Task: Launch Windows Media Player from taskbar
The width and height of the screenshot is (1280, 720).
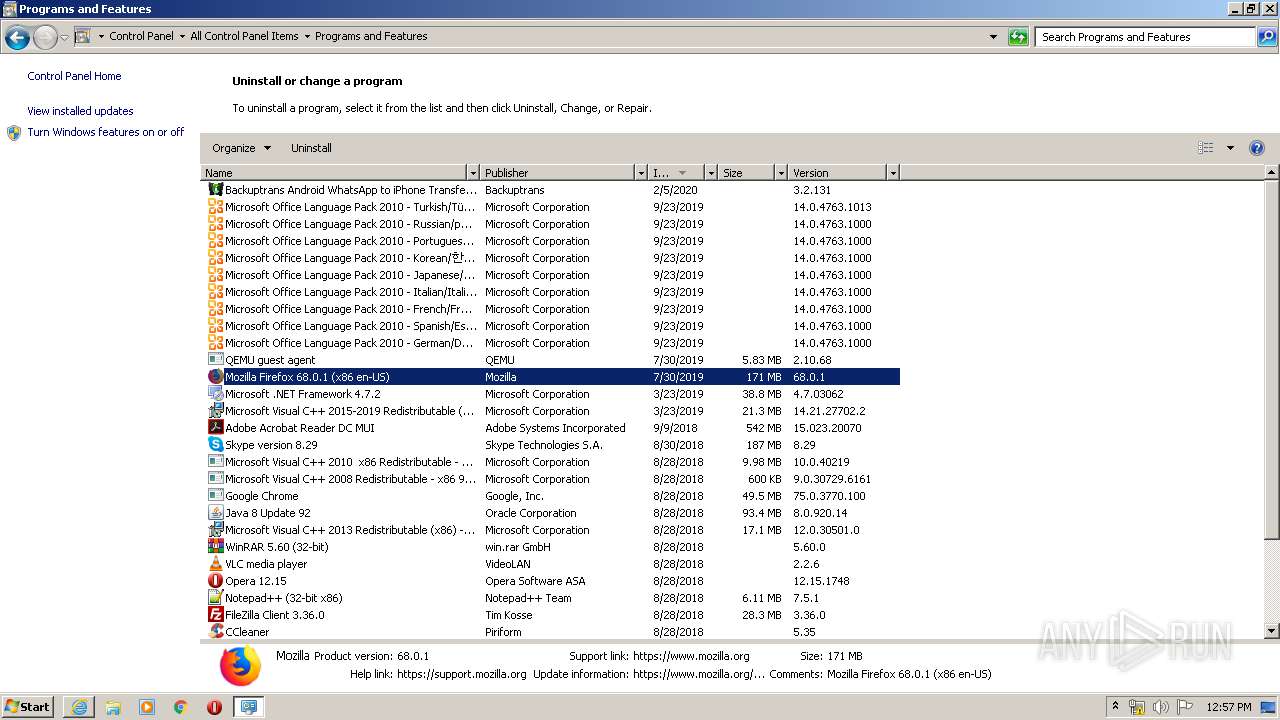Action: pyautogui.click(x=147, y=707)
